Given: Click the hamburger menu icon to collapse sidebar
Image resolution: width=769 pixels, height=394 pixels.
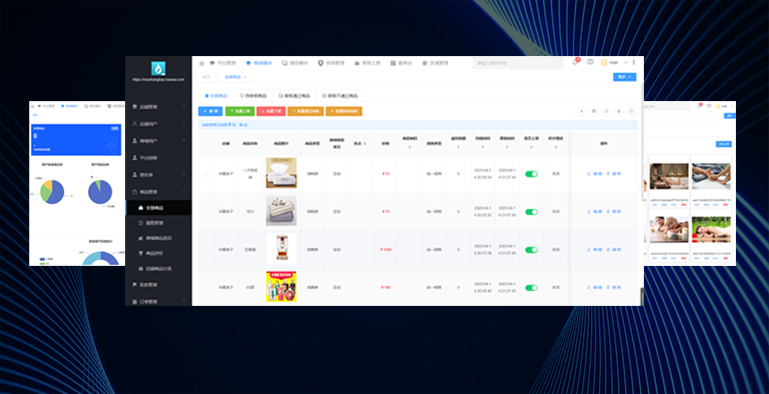Looking at the screenshot, I should 202,63.
